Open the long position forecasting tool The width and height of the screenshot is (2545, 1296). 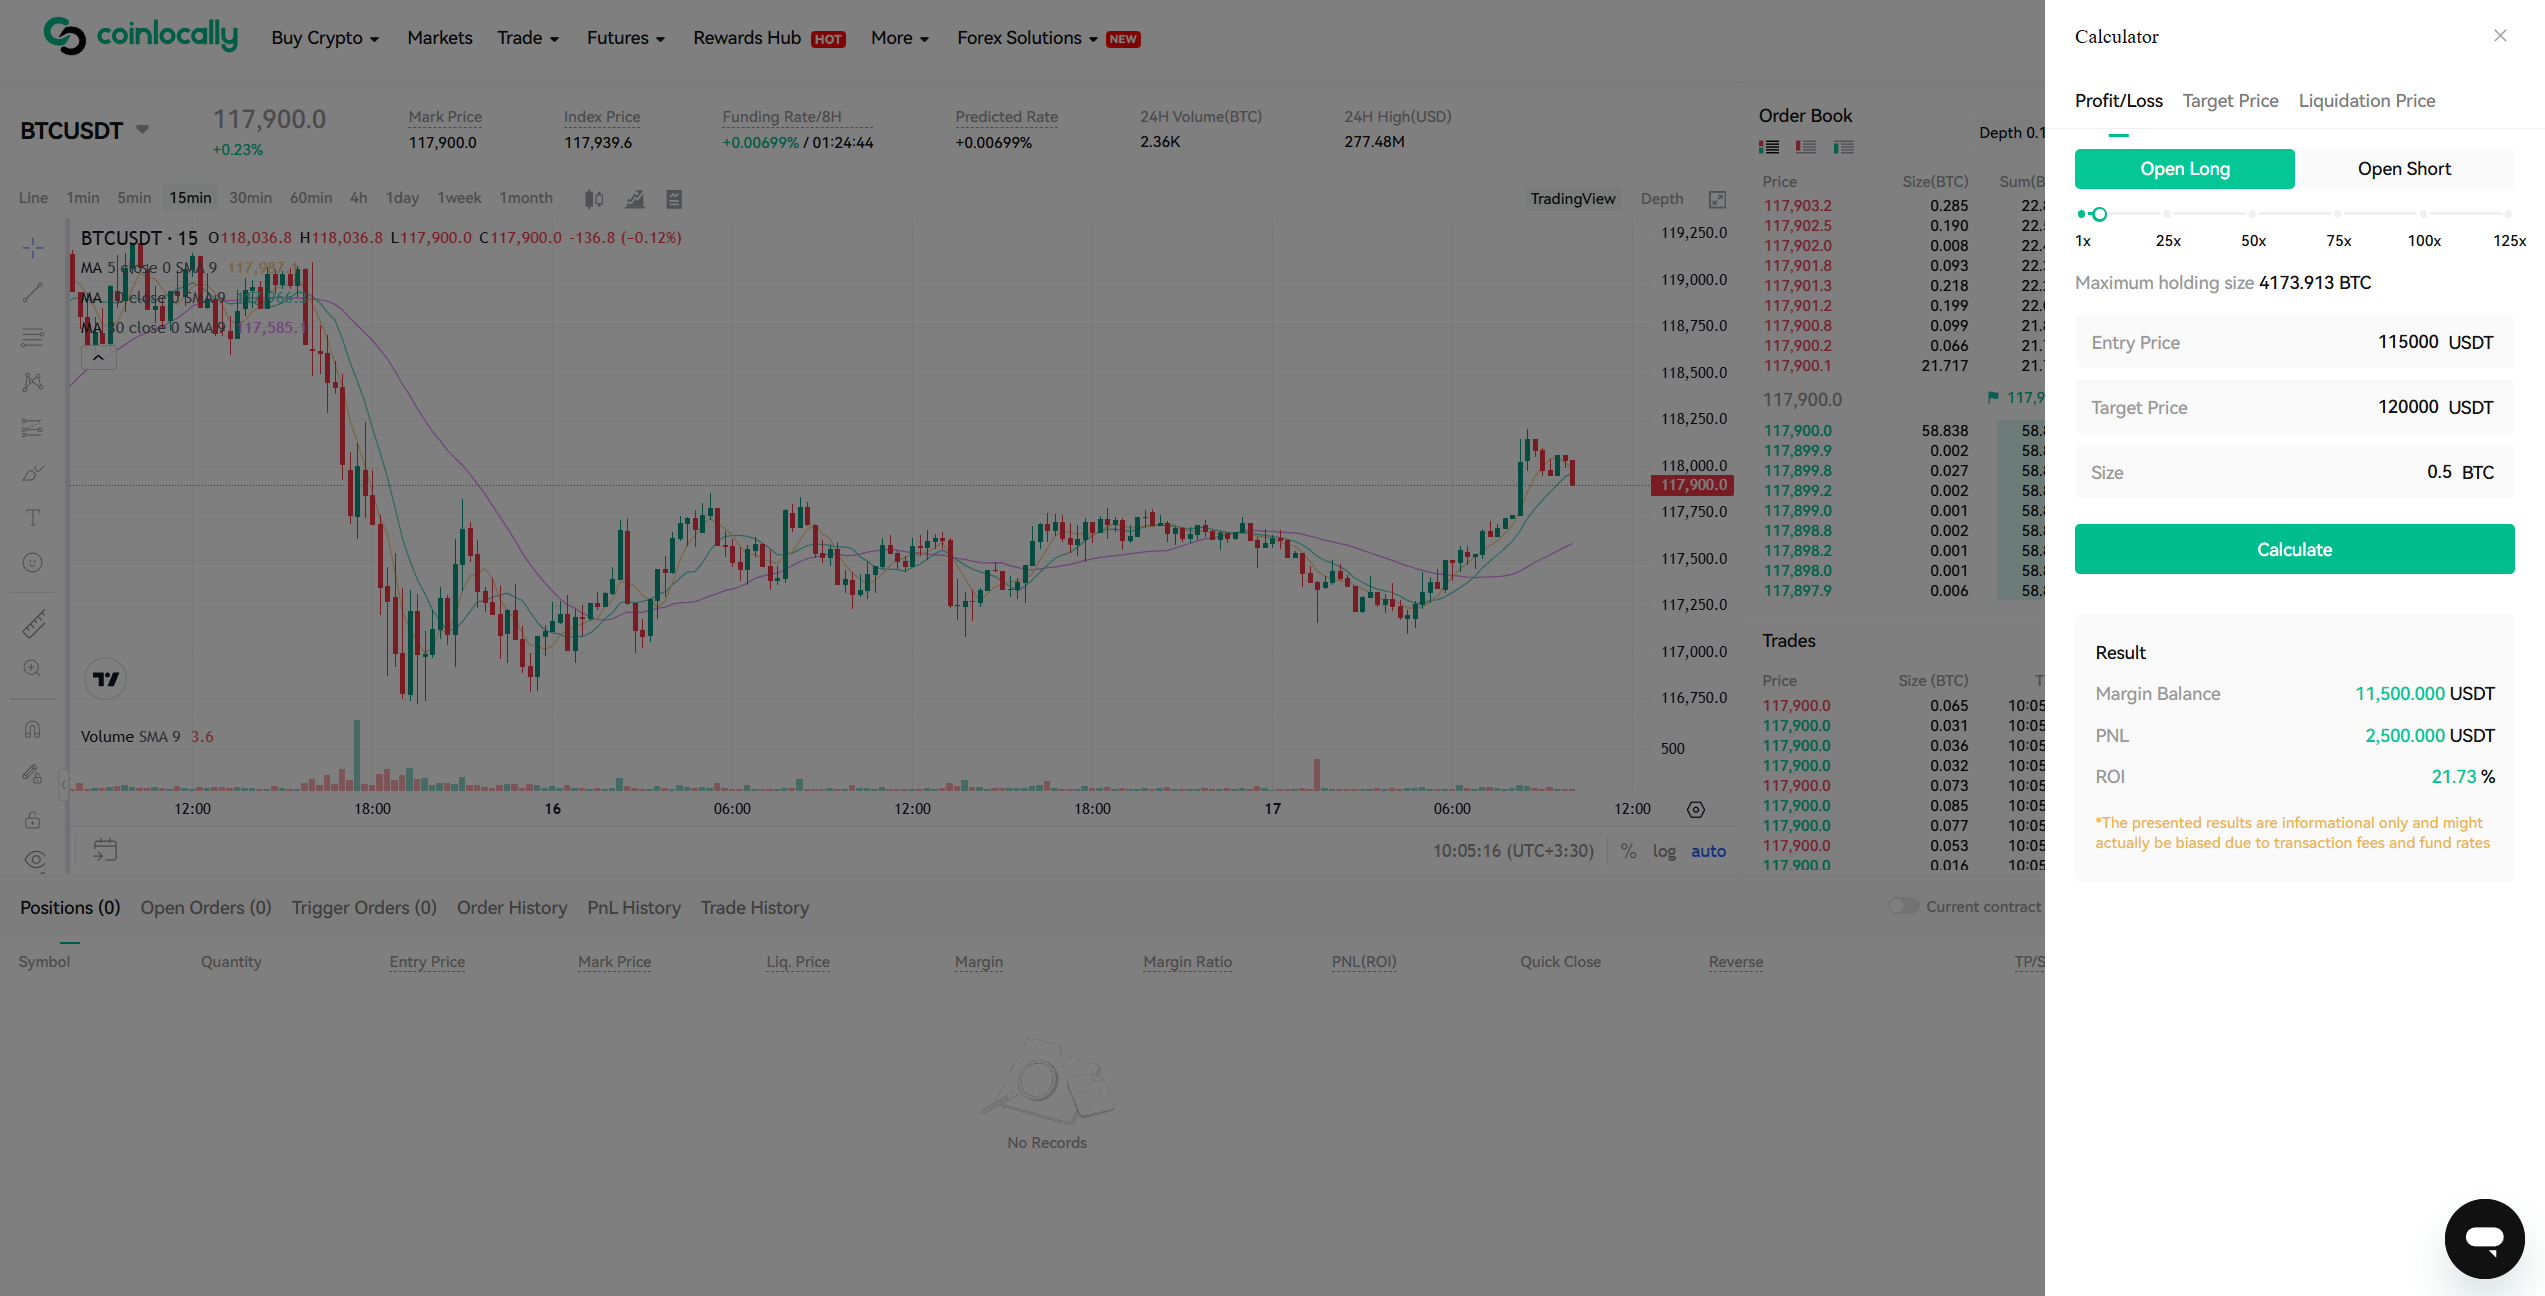(33, 428)
